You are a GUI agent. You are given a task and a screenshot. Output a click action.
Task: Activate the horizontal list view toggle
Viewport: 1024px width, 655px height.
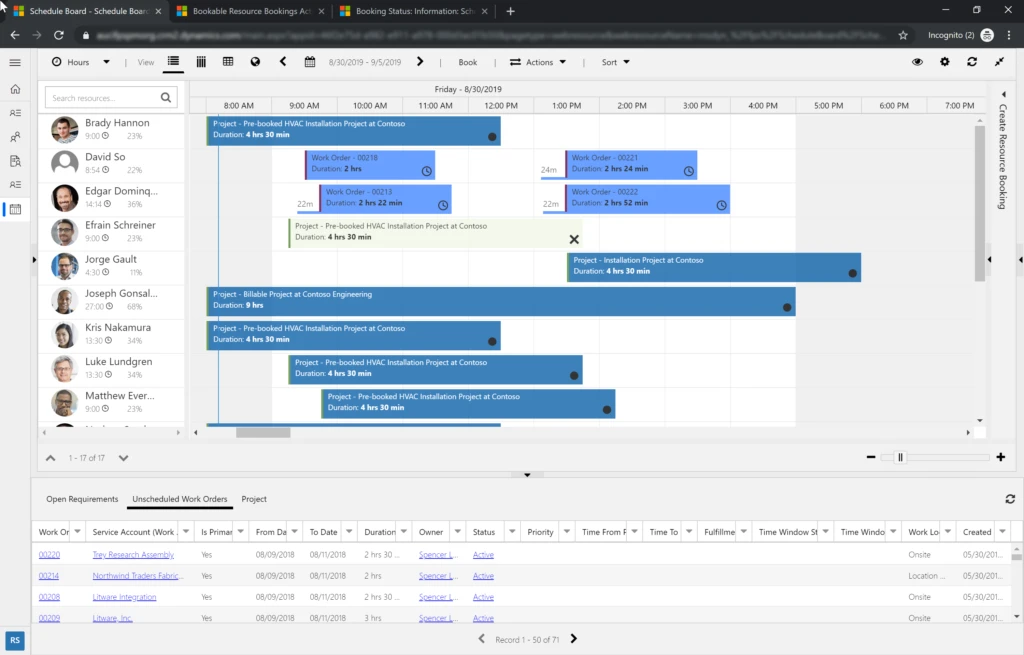coord(173,62)
